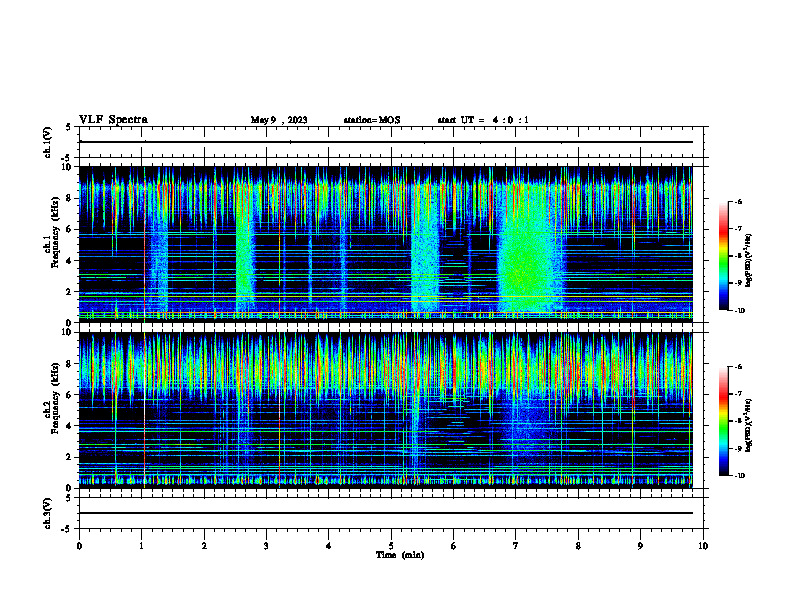This screenshot has width=792, height=612.
Task: Select the "-10" label on ch.1 color bar
Action: (x=738, y=311)
